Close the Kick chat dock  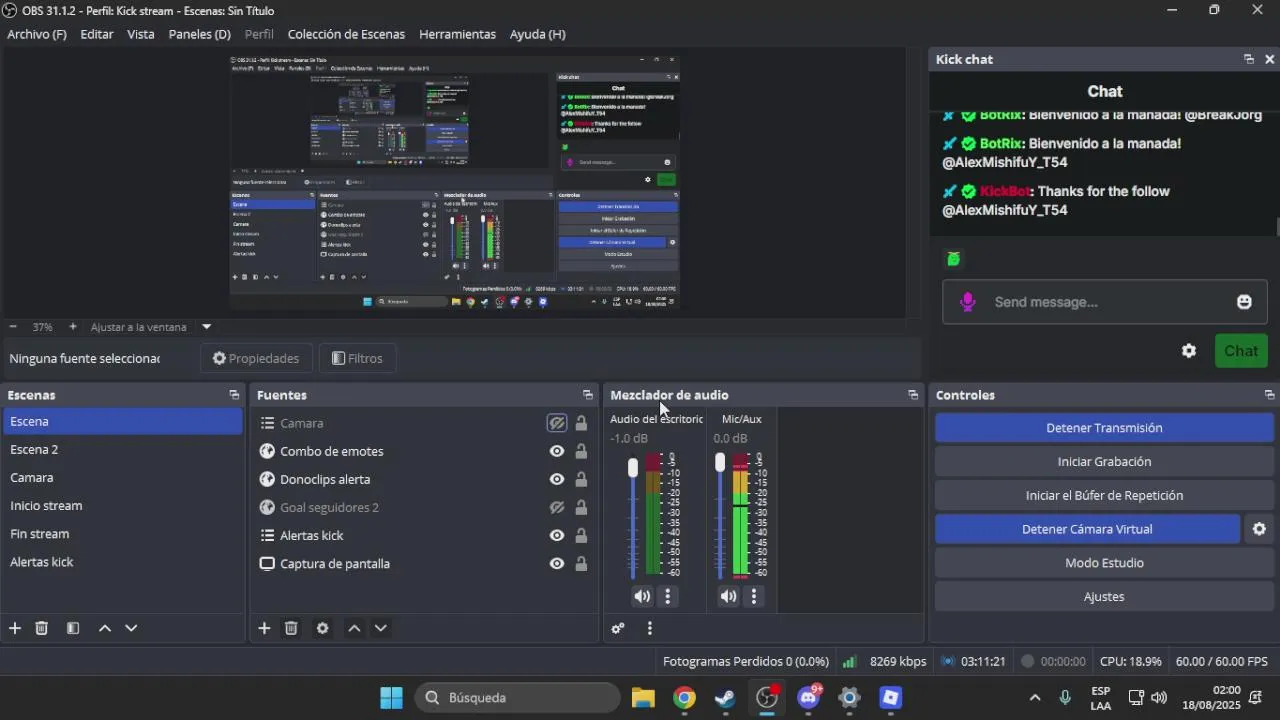pos(1270,59)
